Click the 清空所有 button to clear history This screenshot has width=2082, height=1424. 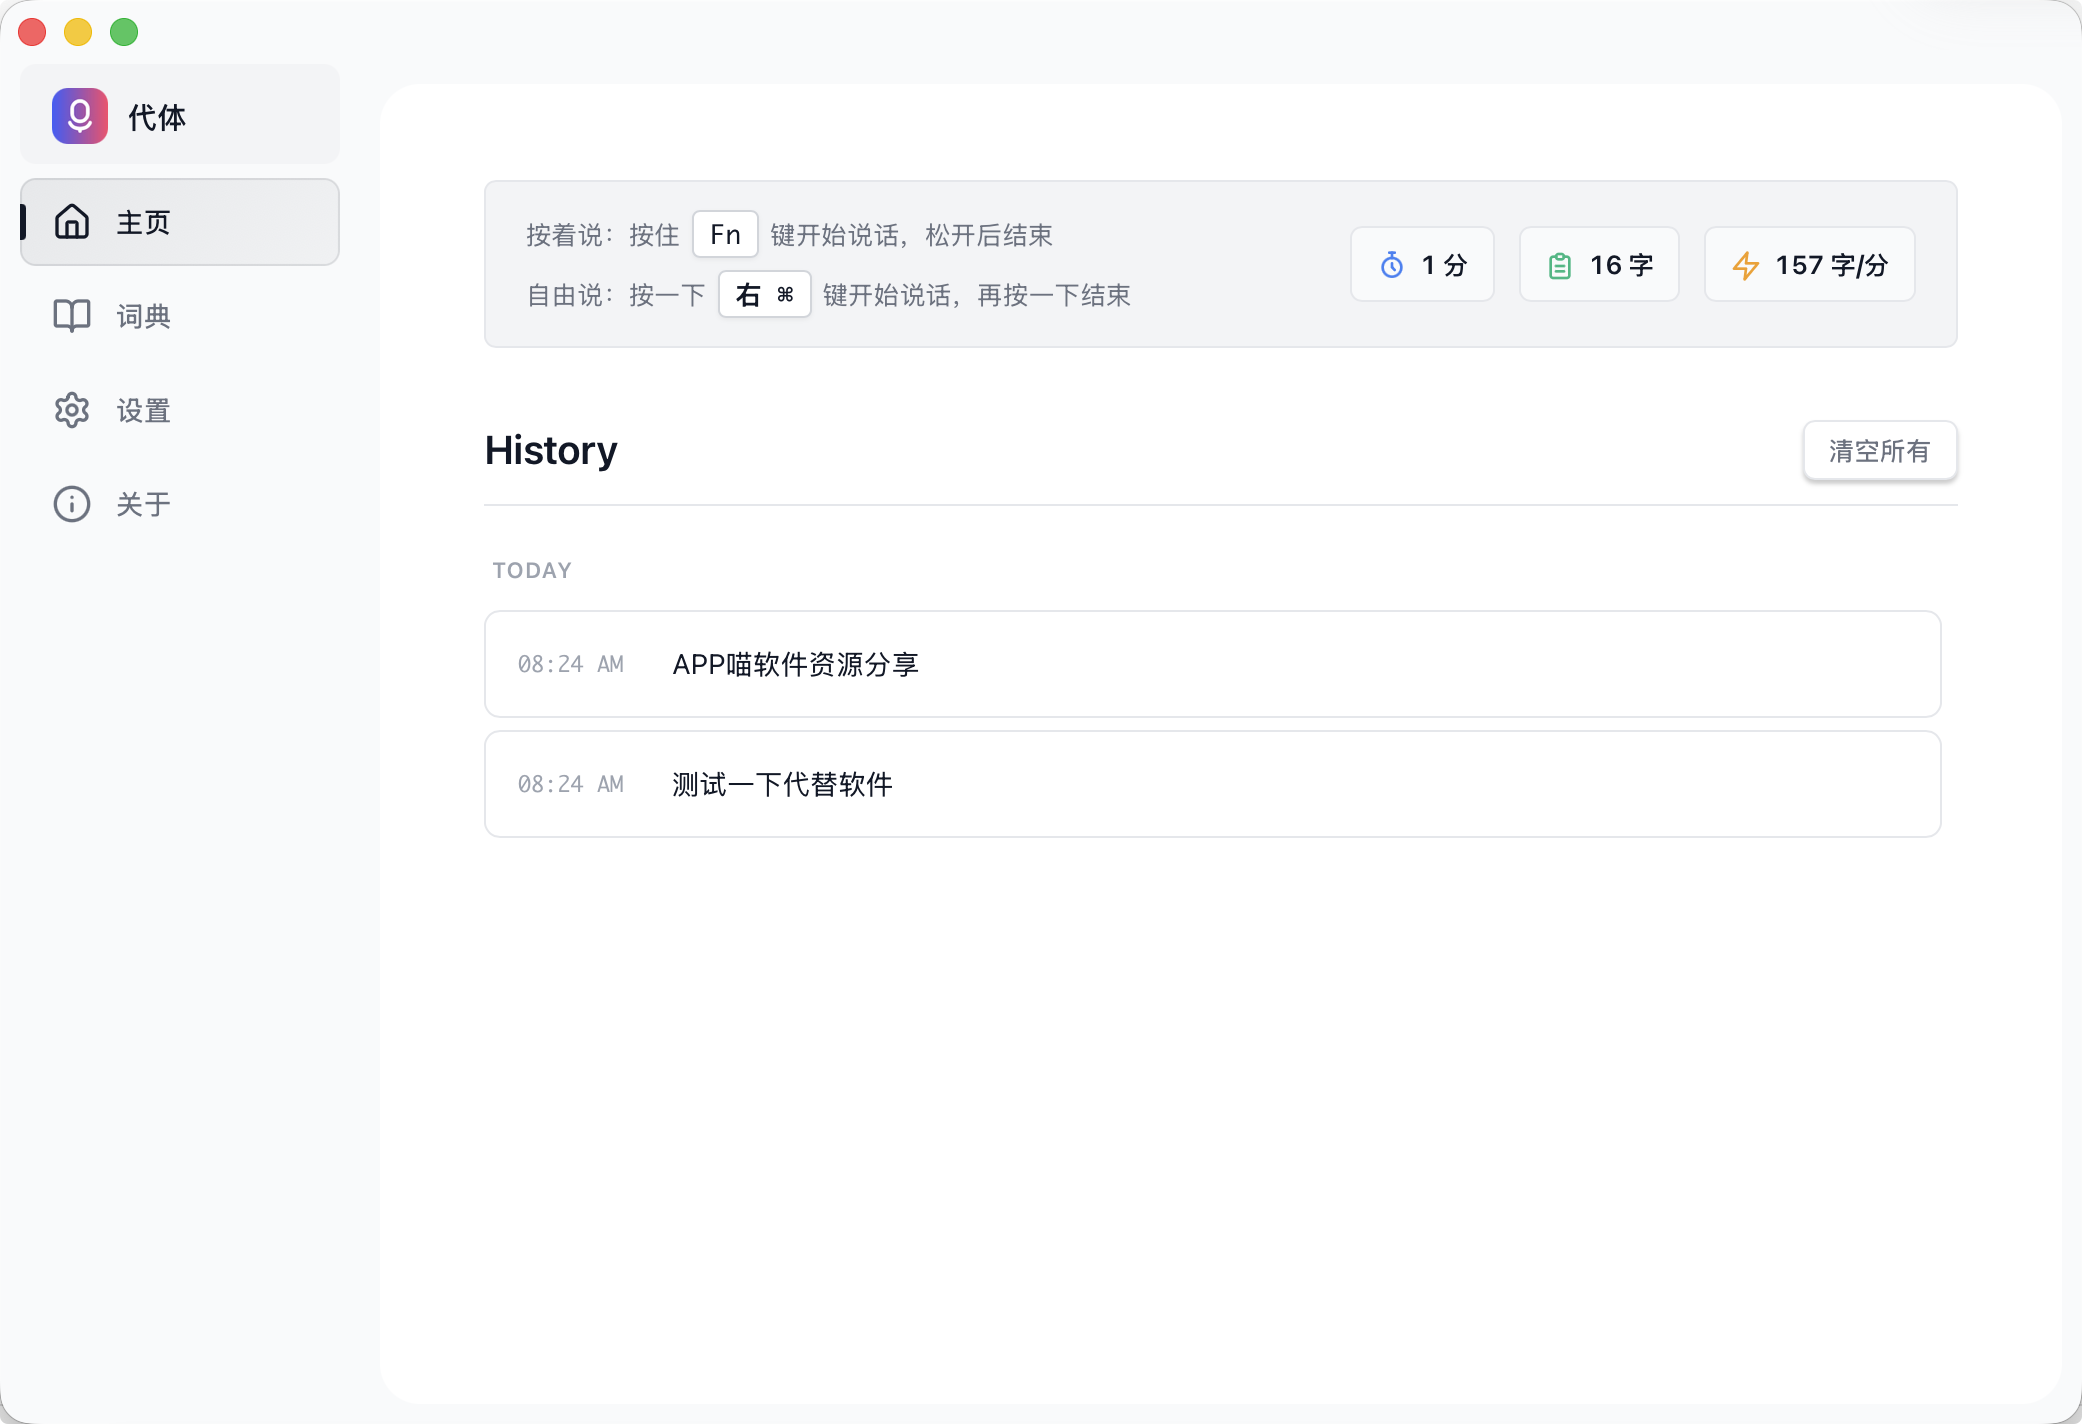pyautogui.click(x=1880, y=450)
